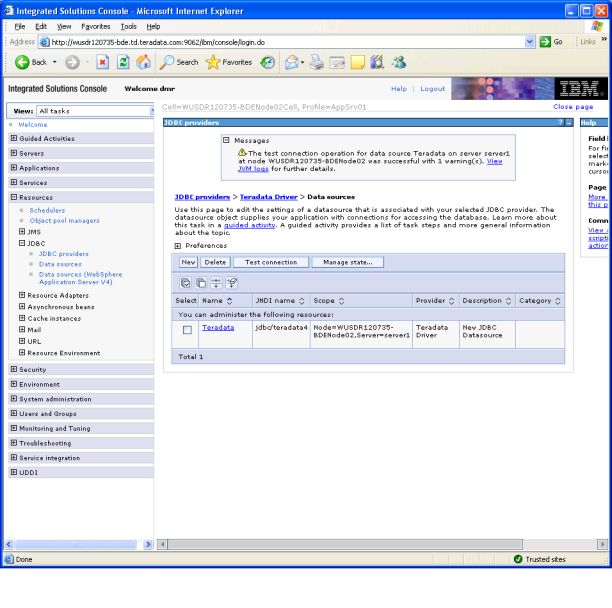Open the address bar dropdown arrow
Viewport: 612px width, 608px height.
(x=529, y=42)
